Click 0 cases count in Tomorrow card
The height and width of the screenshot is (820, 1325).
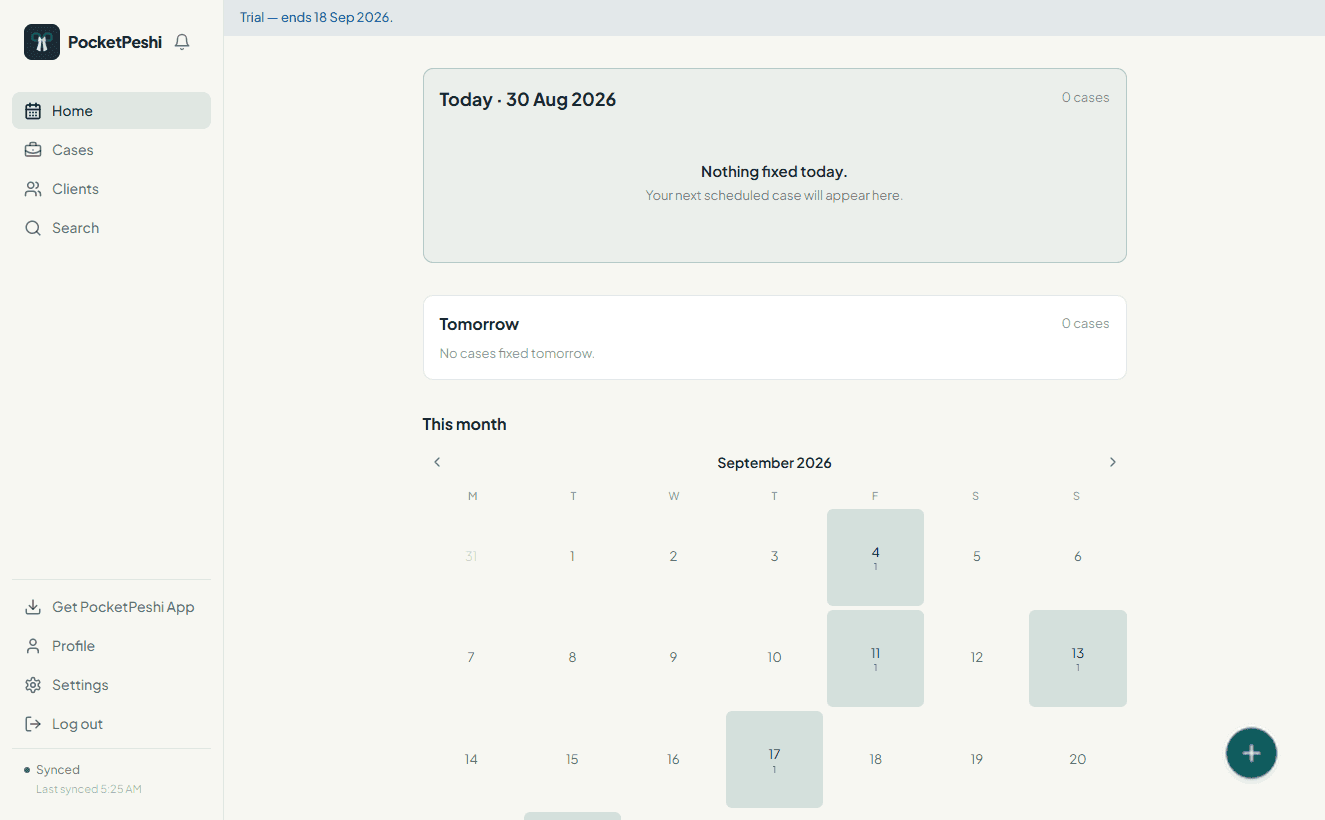click(1085, 323)
